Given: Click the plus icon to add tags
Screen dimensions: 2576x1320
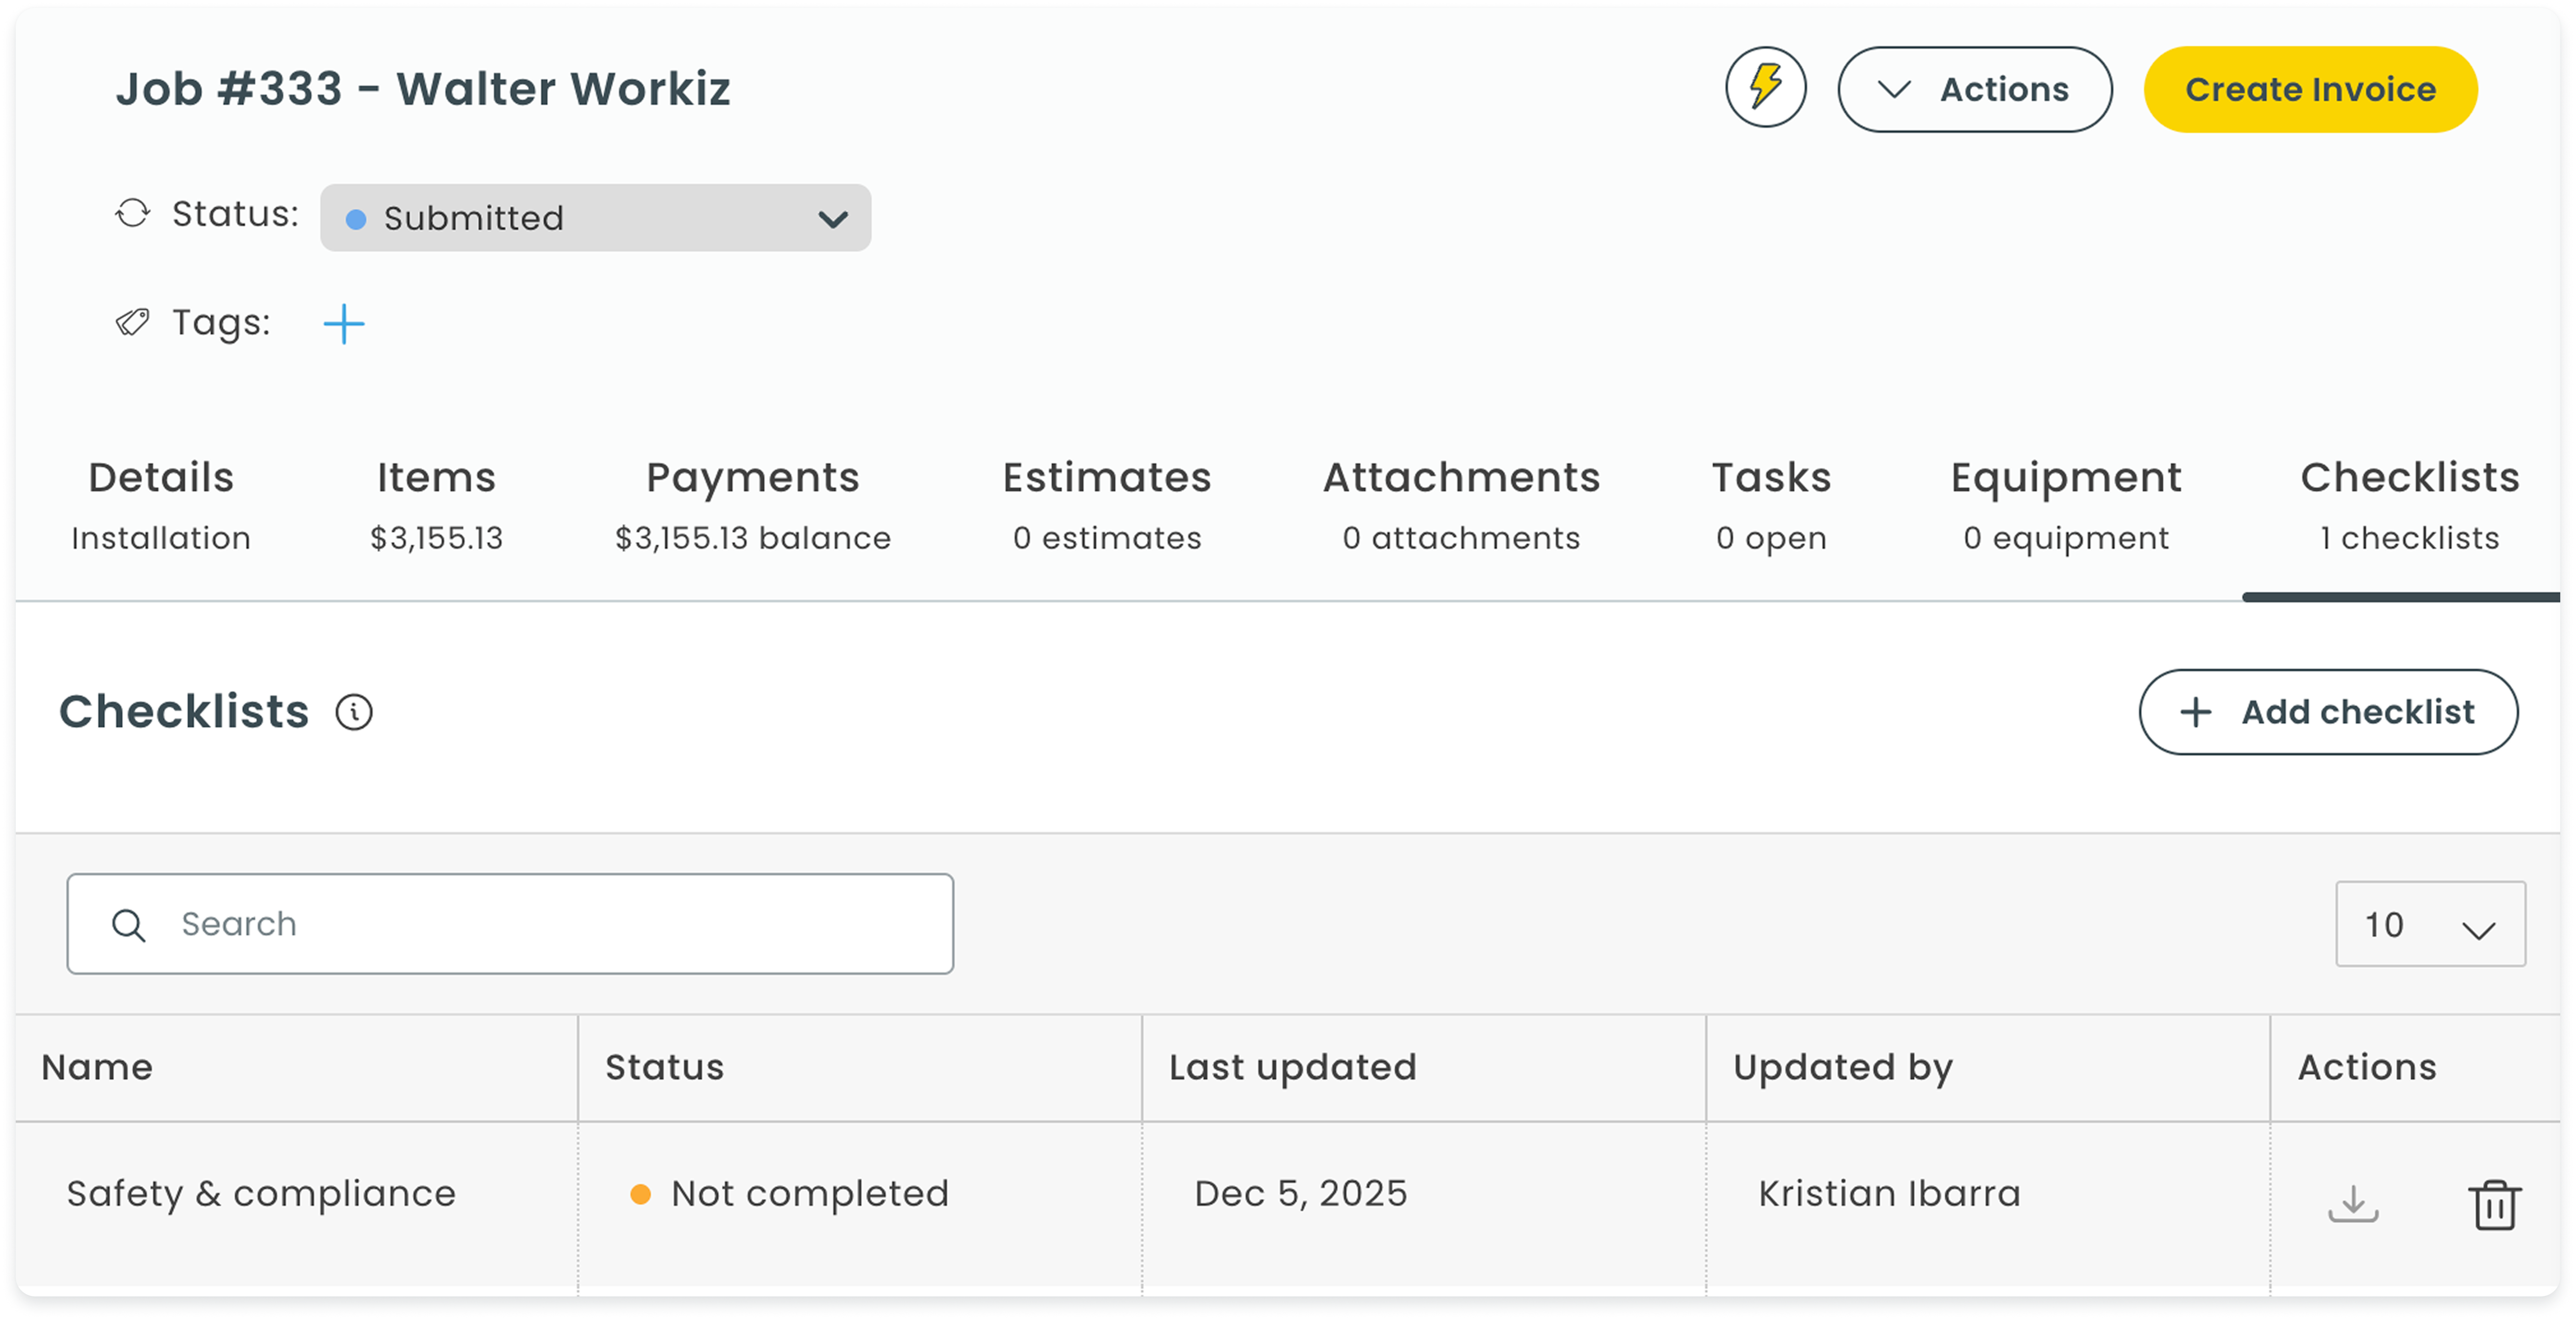Looking at the screenshot, I should pyautogui.click(x=344, y=324).
